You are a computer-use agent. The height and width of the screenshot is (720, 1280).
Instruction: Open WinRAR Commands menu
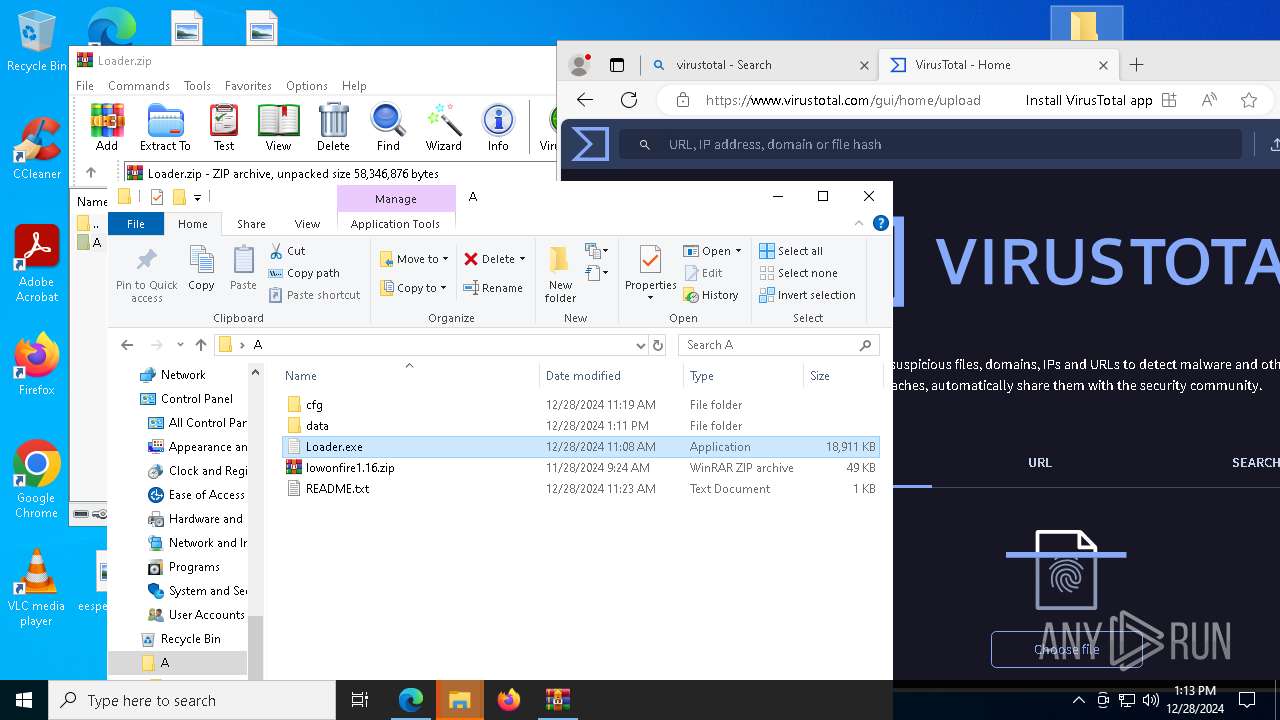(x=139, y=86)
